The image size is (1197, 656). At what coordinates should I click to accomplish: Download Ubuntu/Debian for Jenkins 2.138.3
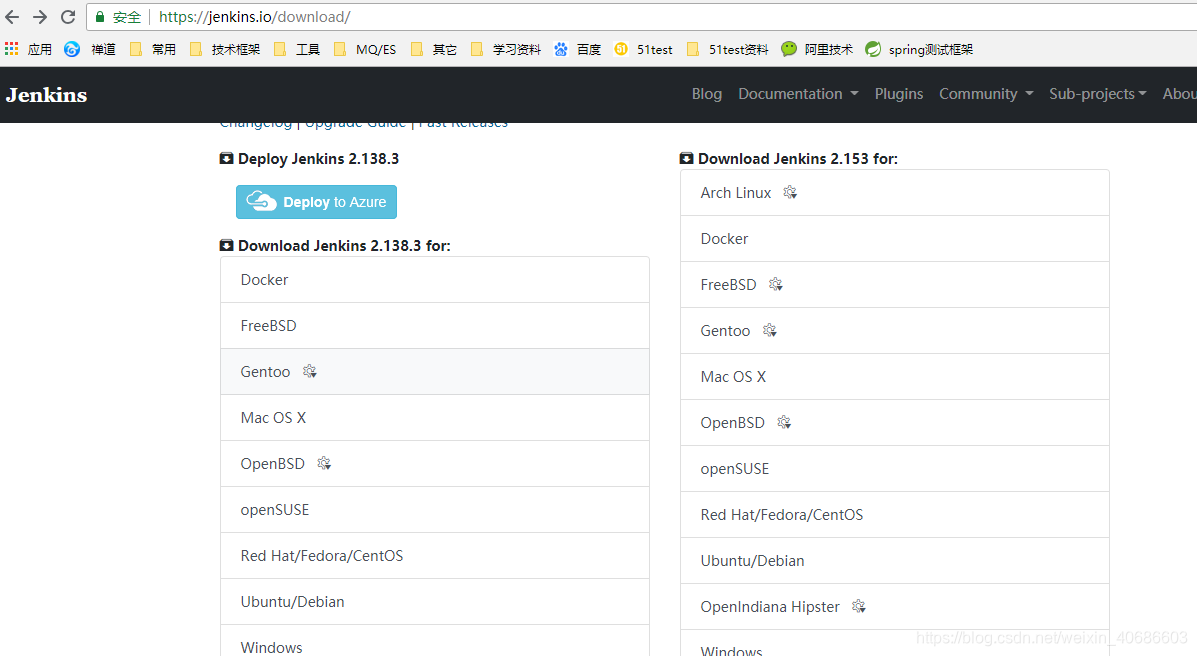[x=435, y=602]
